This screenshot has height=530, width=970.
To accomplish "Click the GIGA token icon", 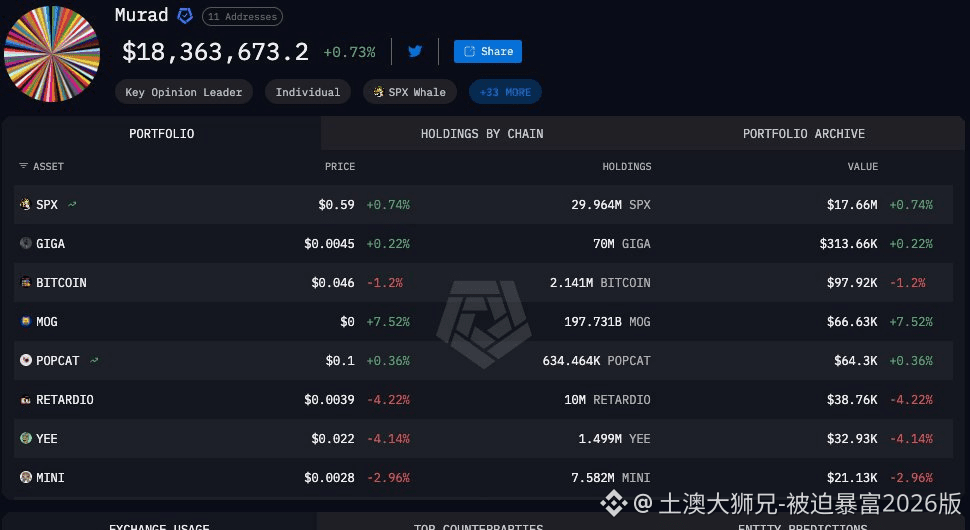I will coord(25,243).
